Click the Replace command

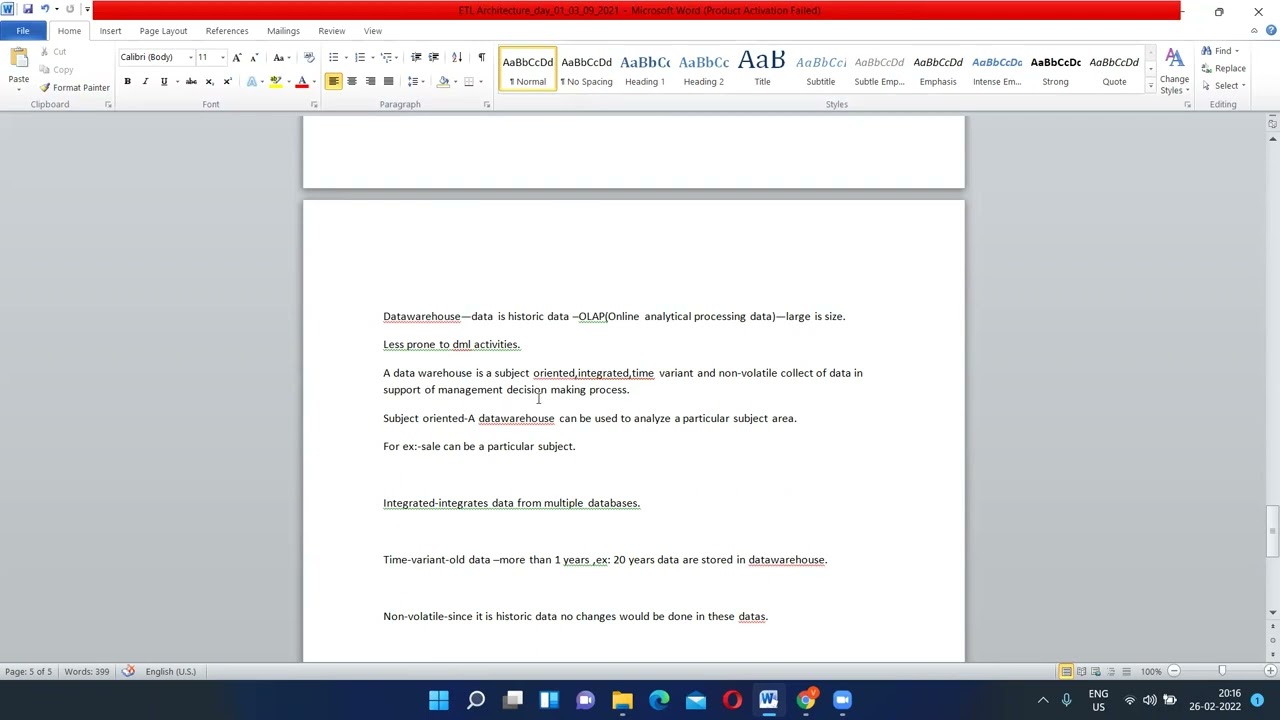[x=1223, y=68]
